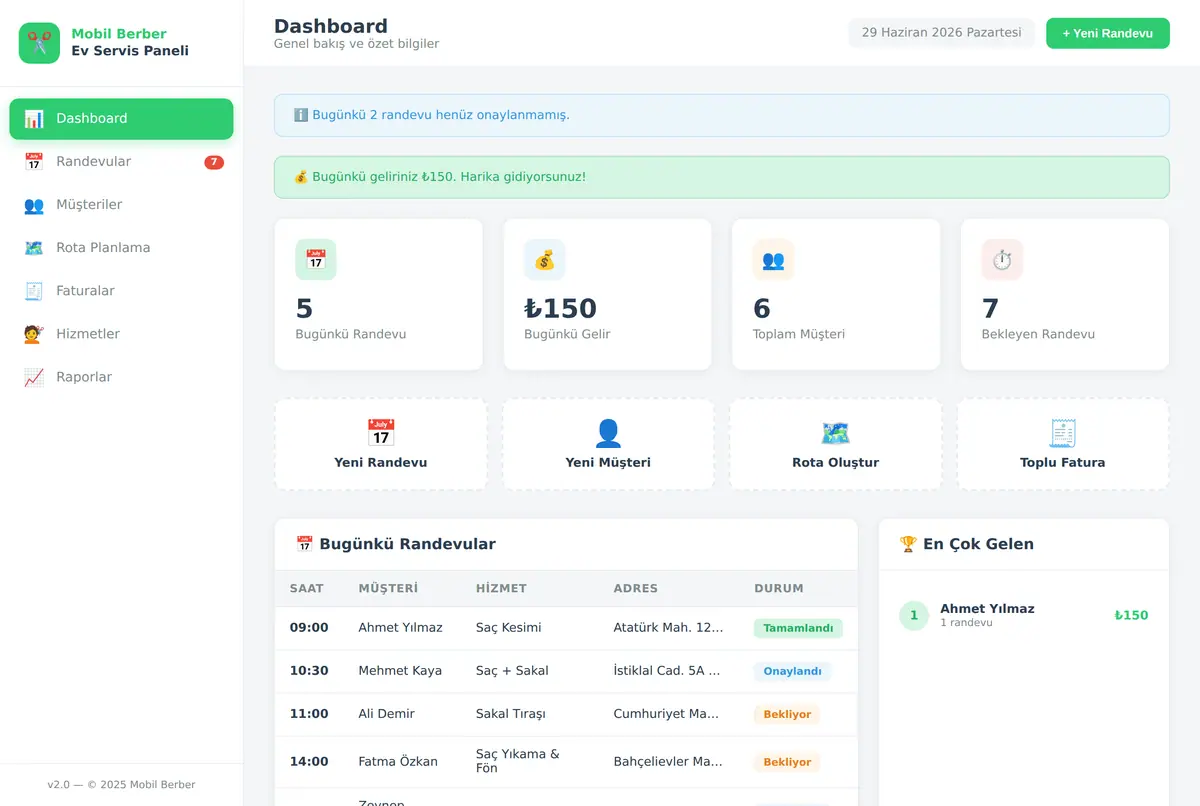This screenshot has width=1200, height=806.
Task: Click the people icon on Toplam Müşteri card
Action: coord(773,260)
